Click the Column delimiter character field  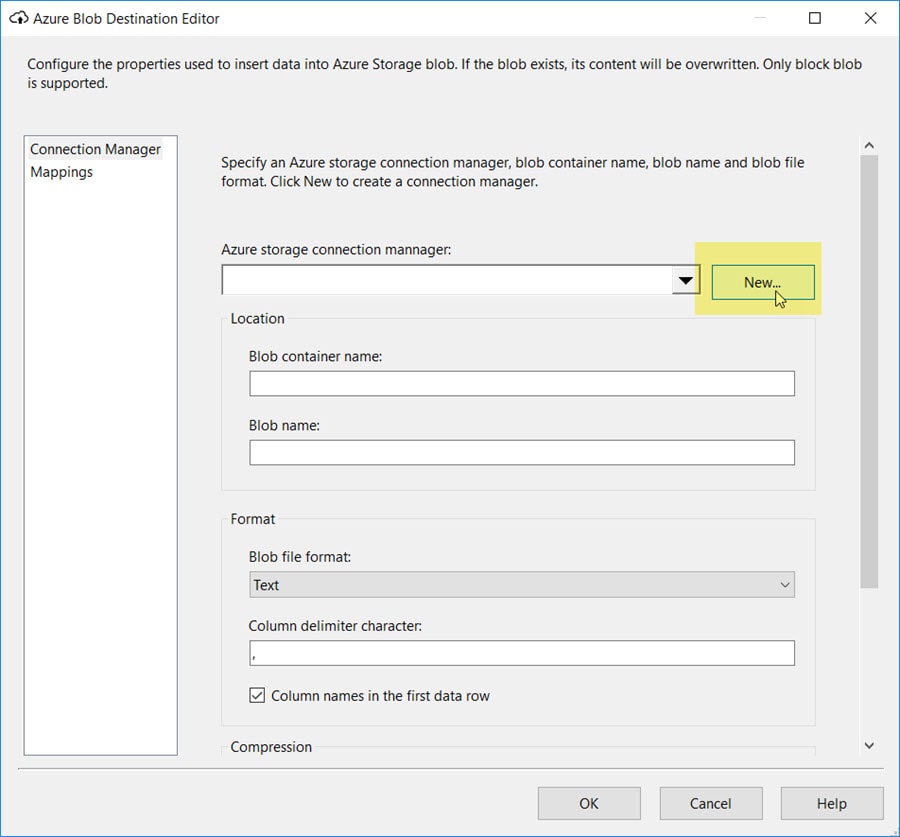click(521, 653)
